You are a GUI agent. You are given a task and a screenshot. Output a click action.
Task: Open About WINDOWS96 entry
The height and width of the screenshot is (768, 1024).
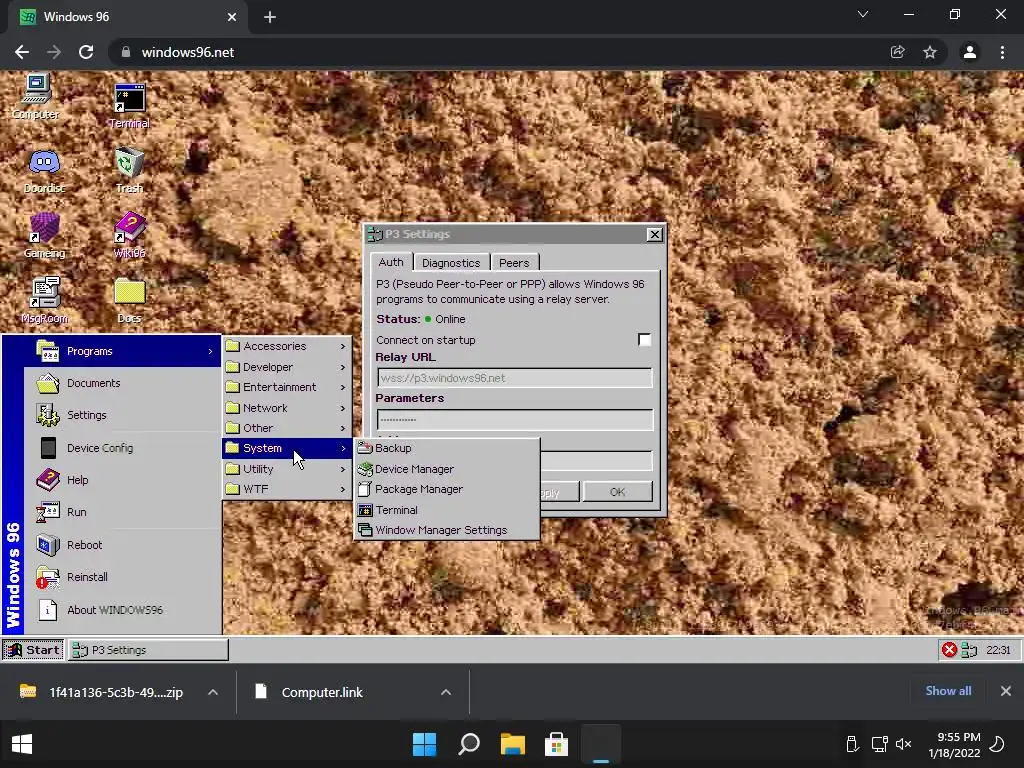tap(123, 610)
